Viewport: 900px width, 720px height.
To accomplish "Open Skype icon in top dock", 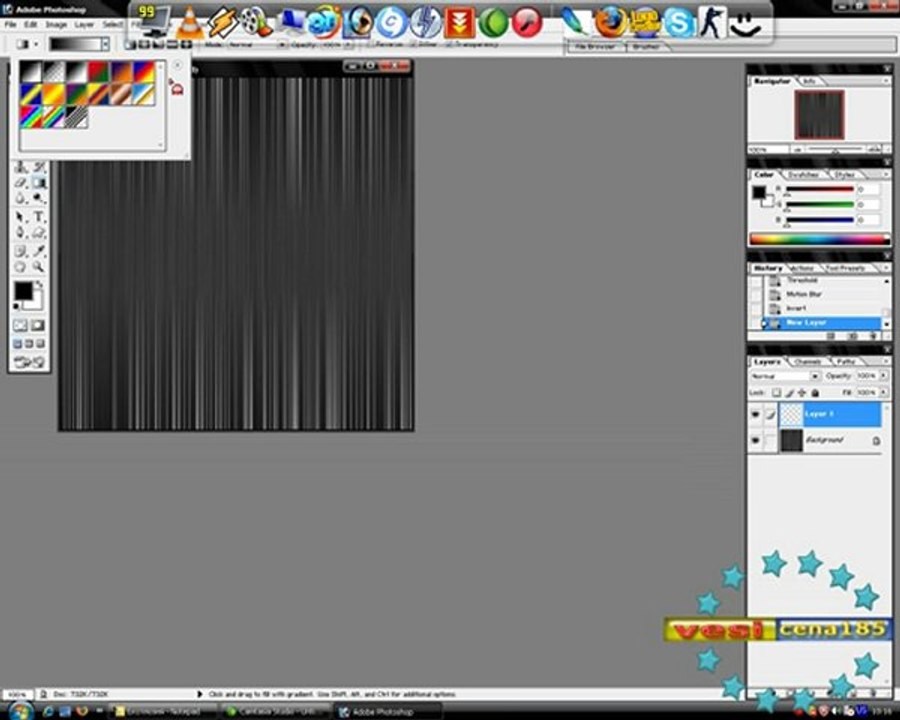I will [678, 23].
